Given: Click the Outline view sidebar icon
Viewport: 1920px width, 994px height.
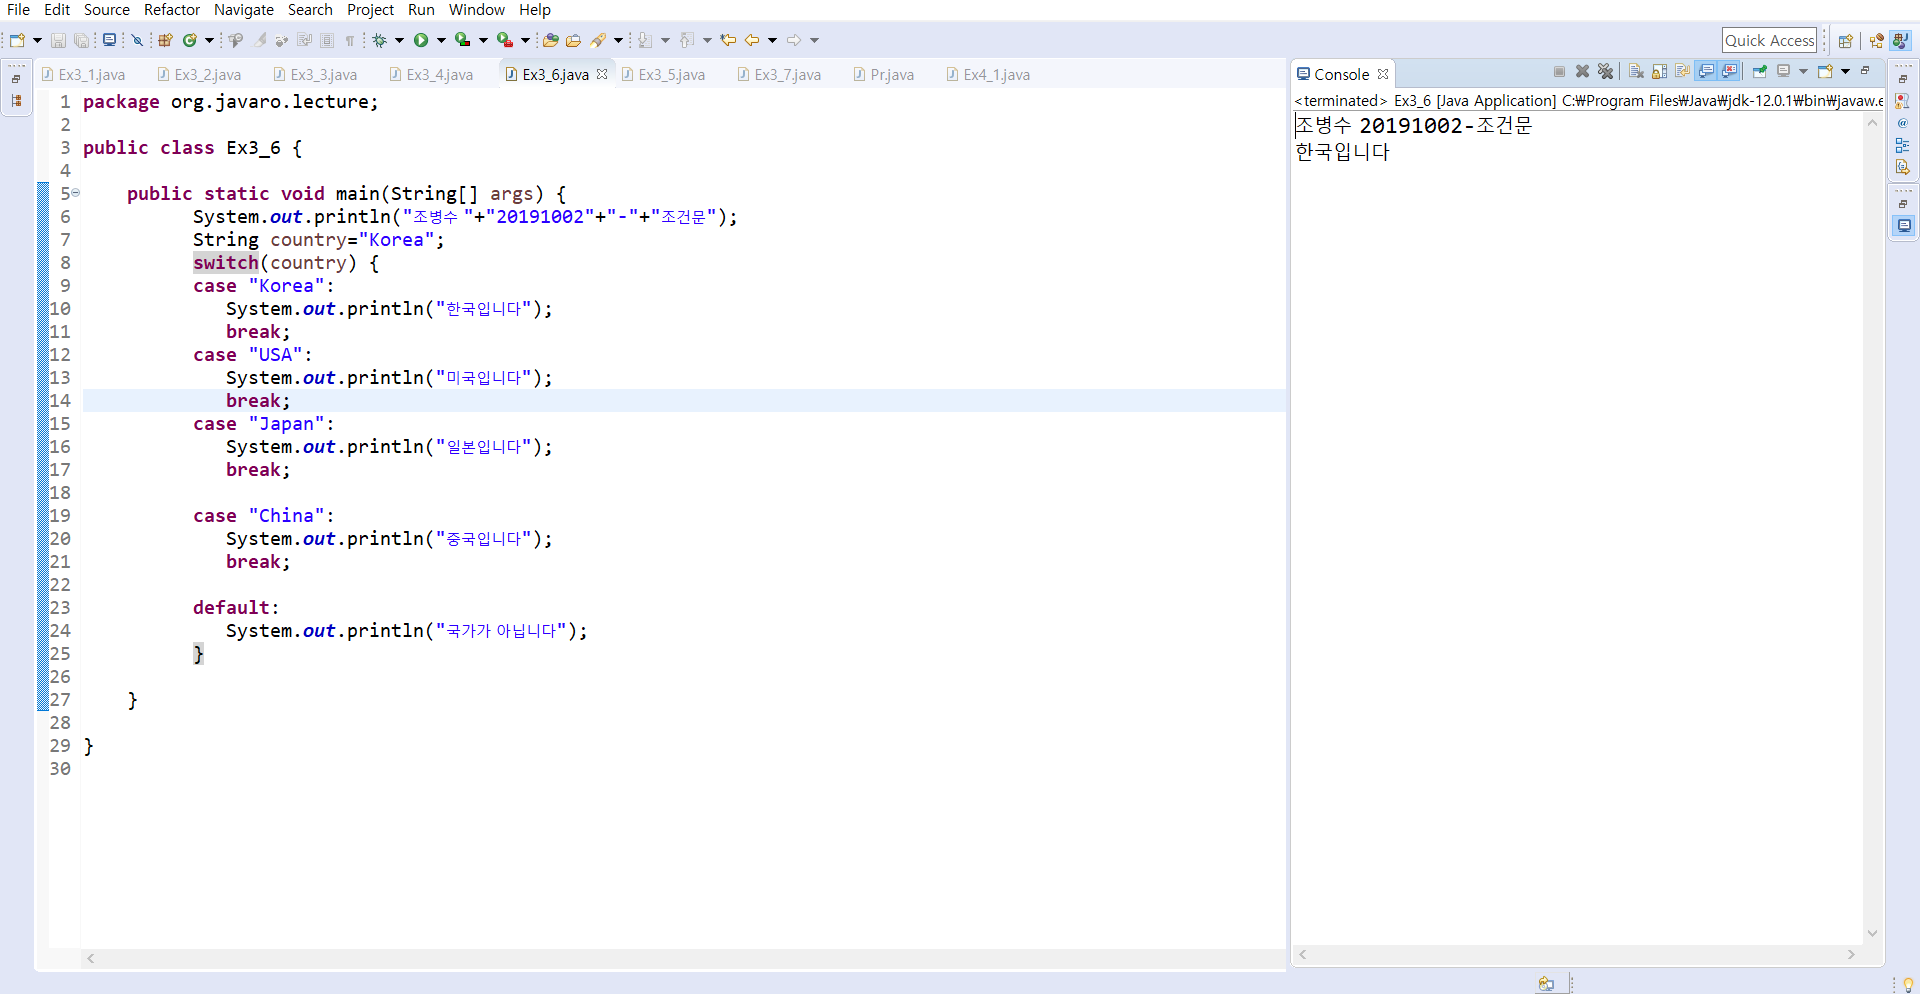Looking at the screenshot, I should coord(1903,145).
